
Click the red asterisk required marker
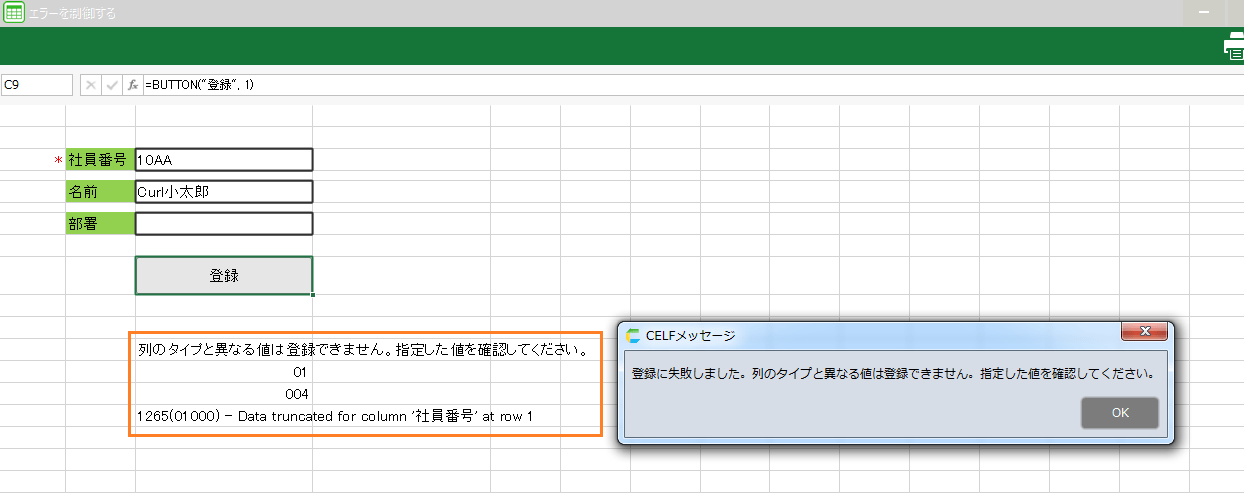[58, 162]
